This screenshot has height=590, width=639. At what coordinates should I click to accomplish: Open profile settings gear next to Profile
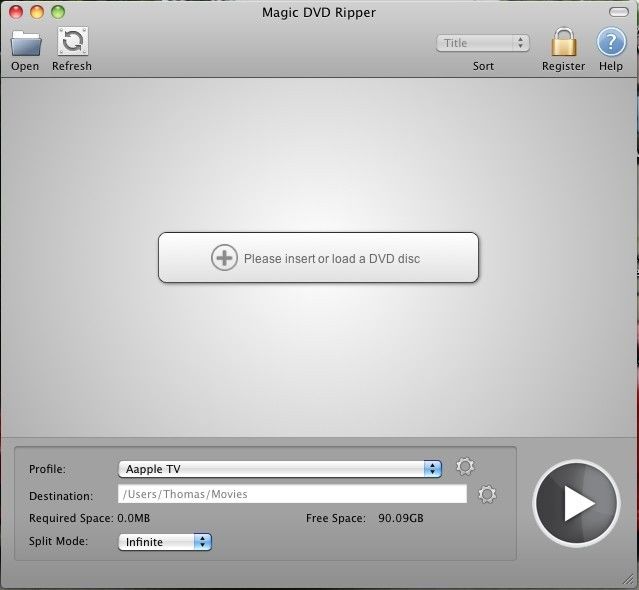(x=465, y=467)
